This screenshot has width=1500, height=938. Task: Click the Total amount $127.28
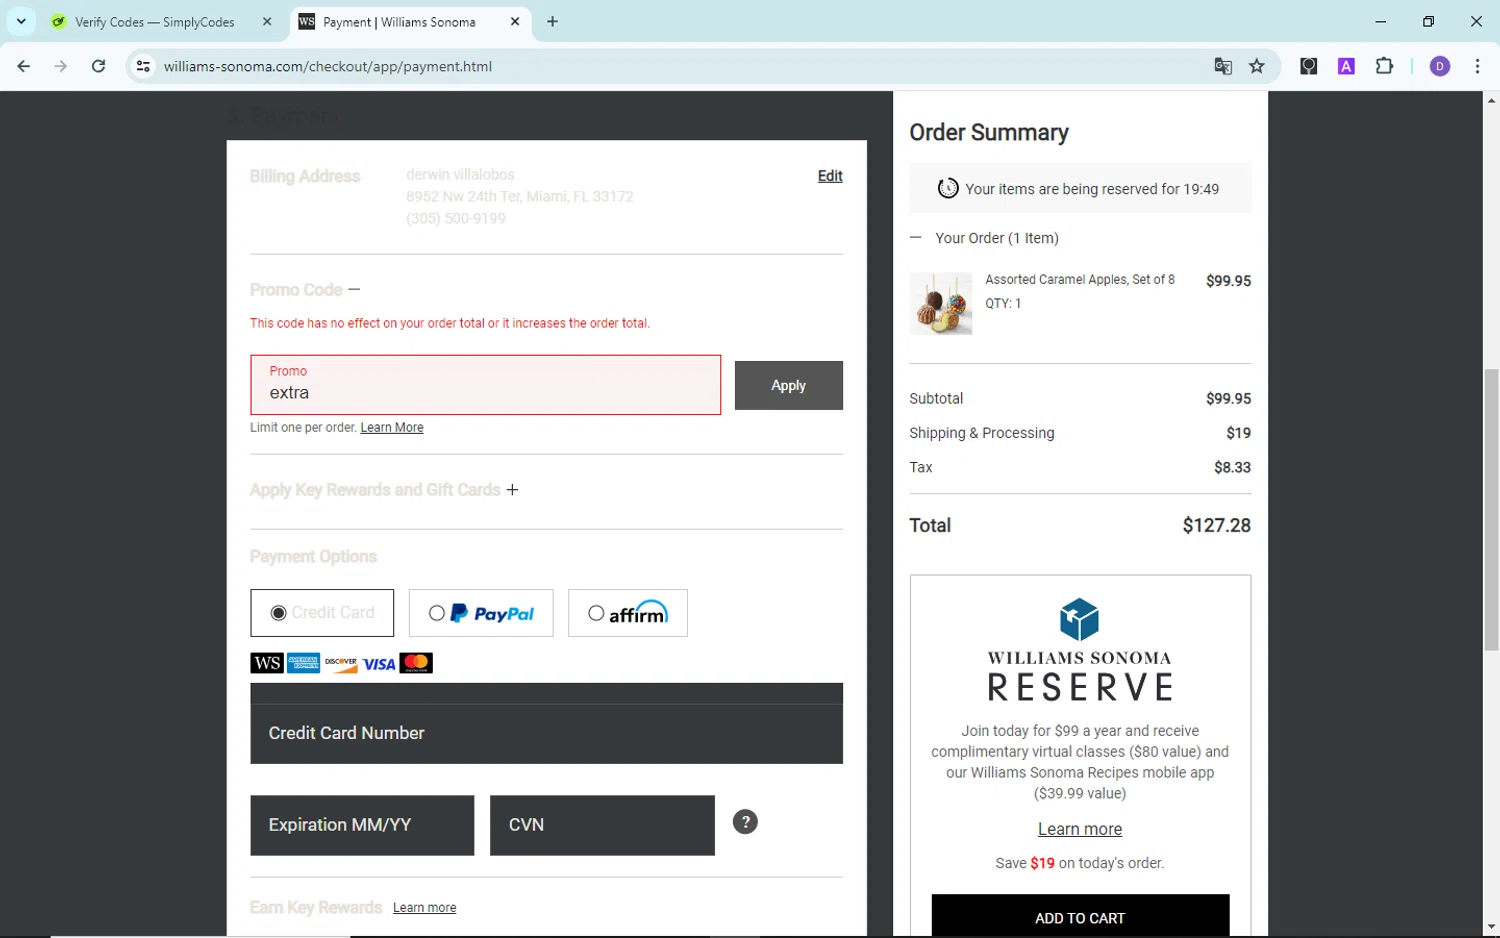[1216, 525]
